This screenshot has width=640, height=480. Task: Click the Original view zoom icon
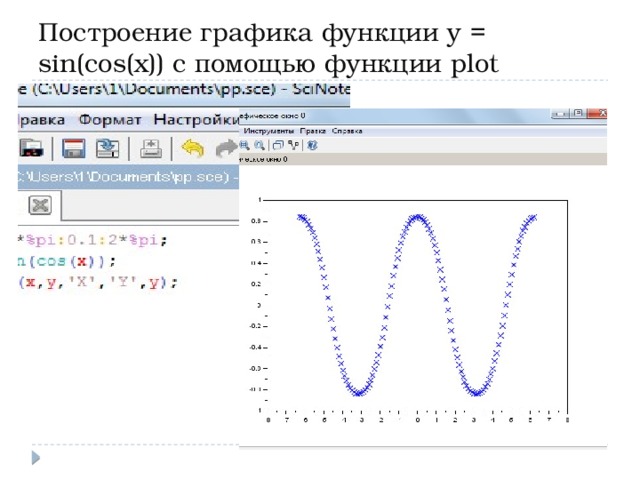click(x=259, y=145)
